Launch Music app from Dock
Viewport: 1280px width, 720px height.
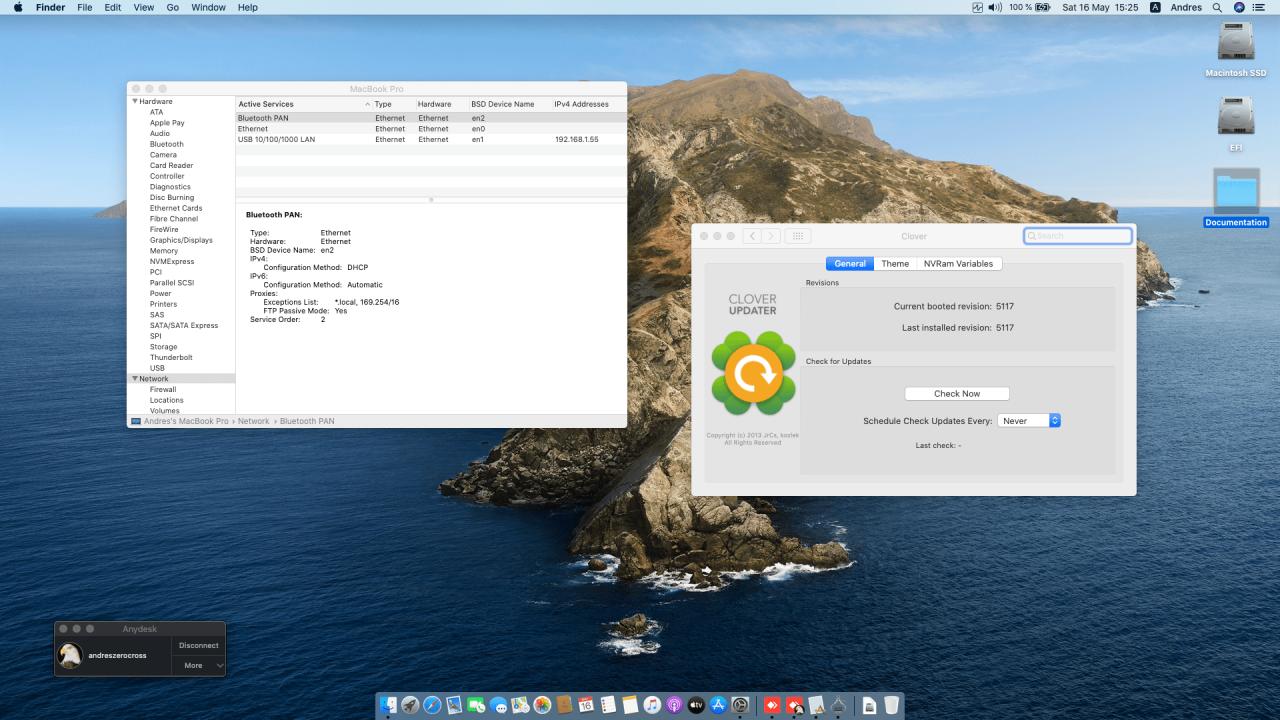(652, 705)
